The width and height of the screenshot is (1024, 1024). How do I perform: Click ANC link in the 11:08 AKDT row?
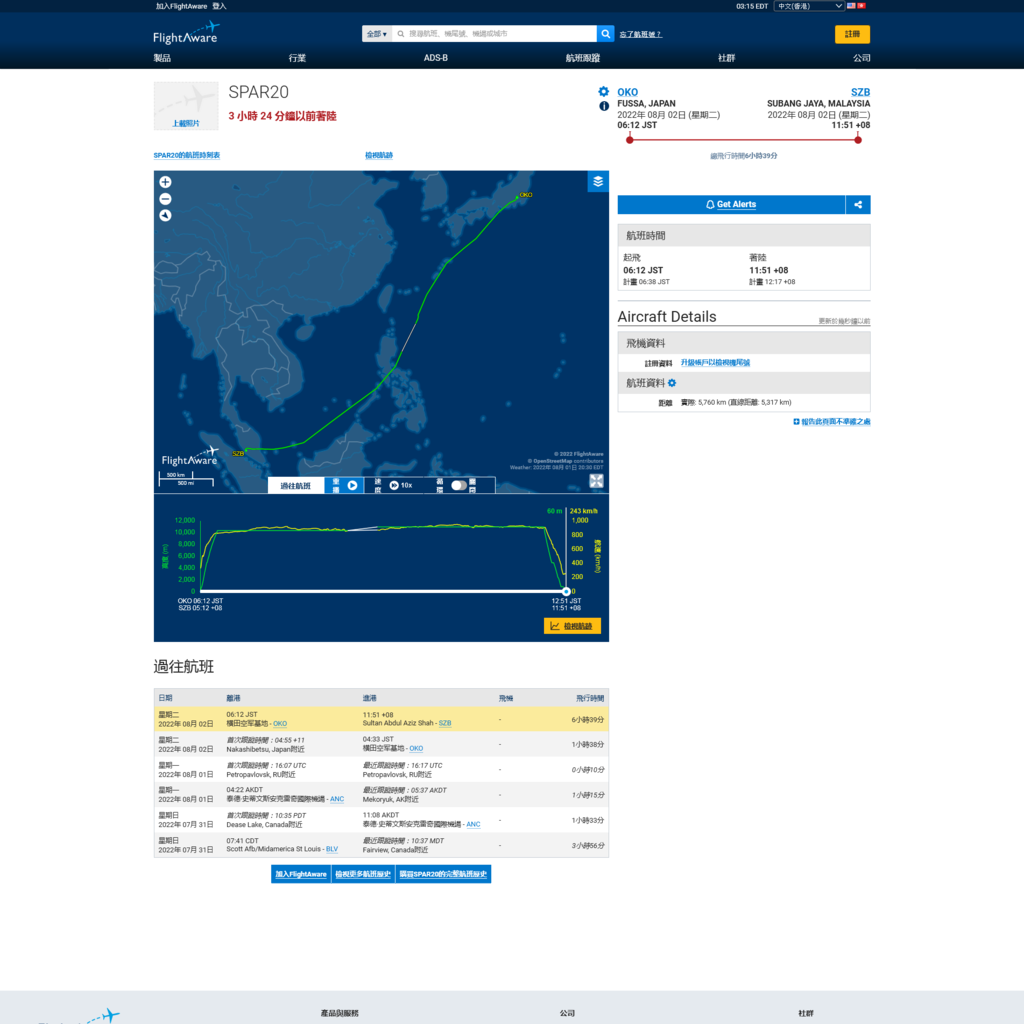coord(473,824)
